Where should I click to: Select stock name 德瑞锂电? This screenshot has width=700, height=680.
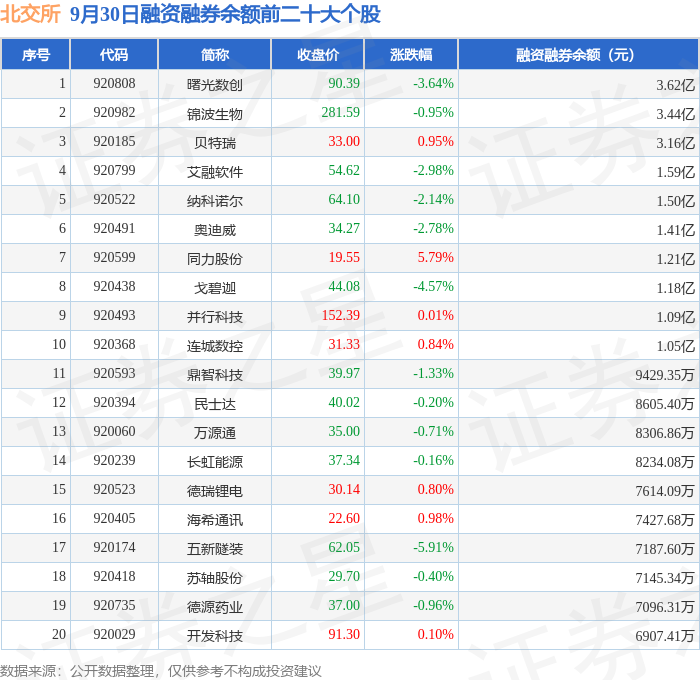[x=215, y=491]
